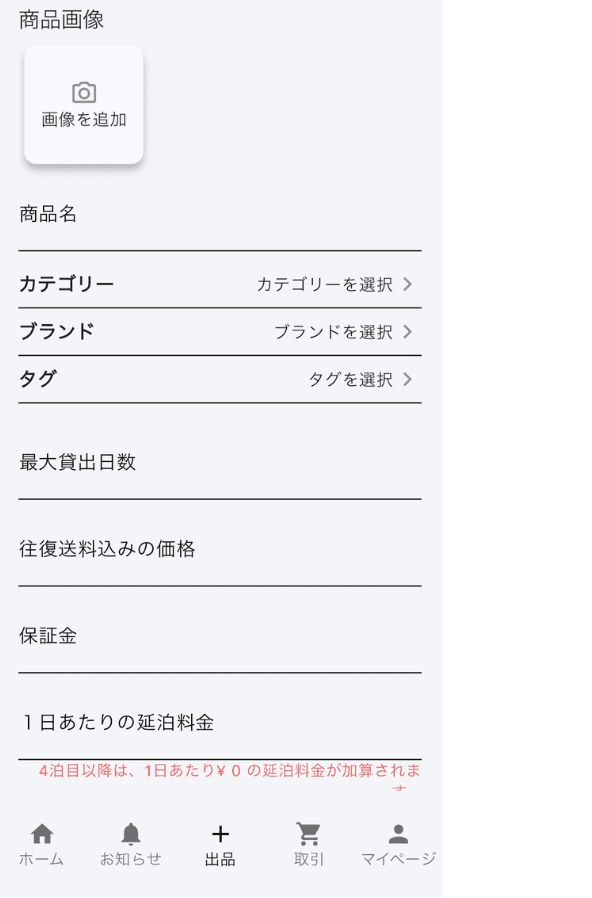The image size is (592, 898).
Task: Expand the ブランド chevron arrow
Action: coord(407,332)
